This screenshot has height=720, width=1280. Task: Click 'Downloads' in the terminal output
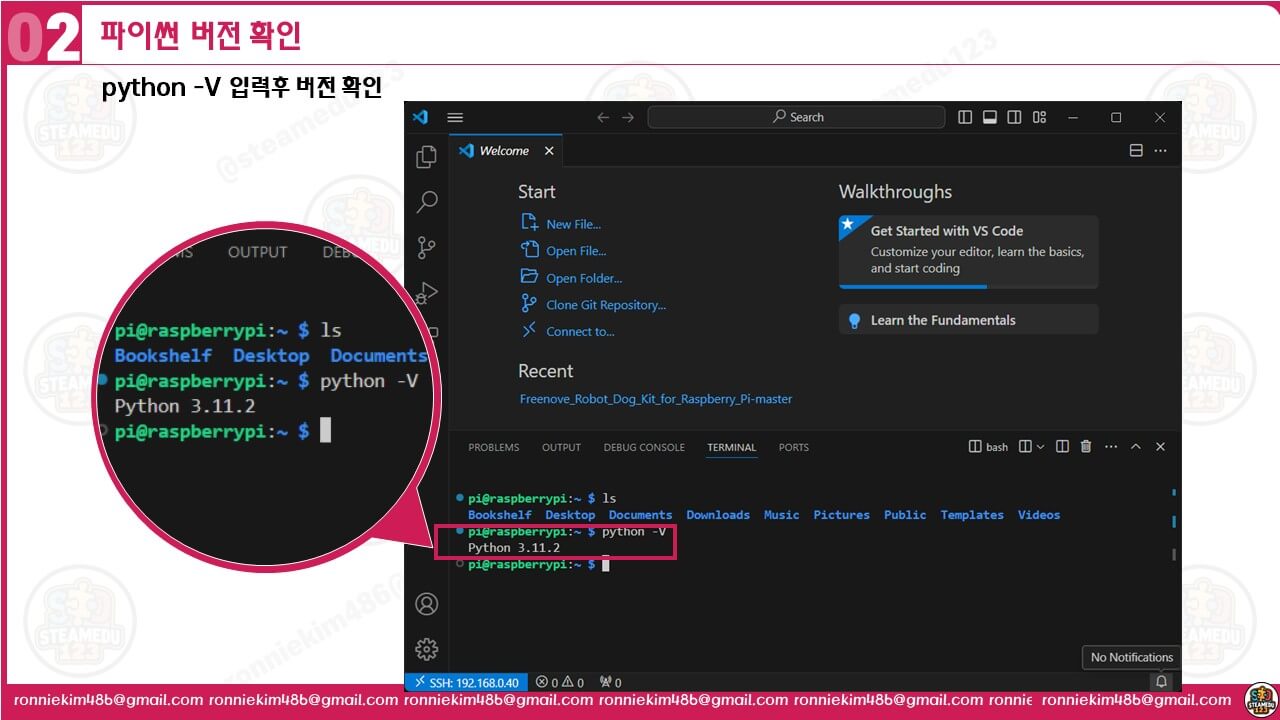[x=718, y=515]
